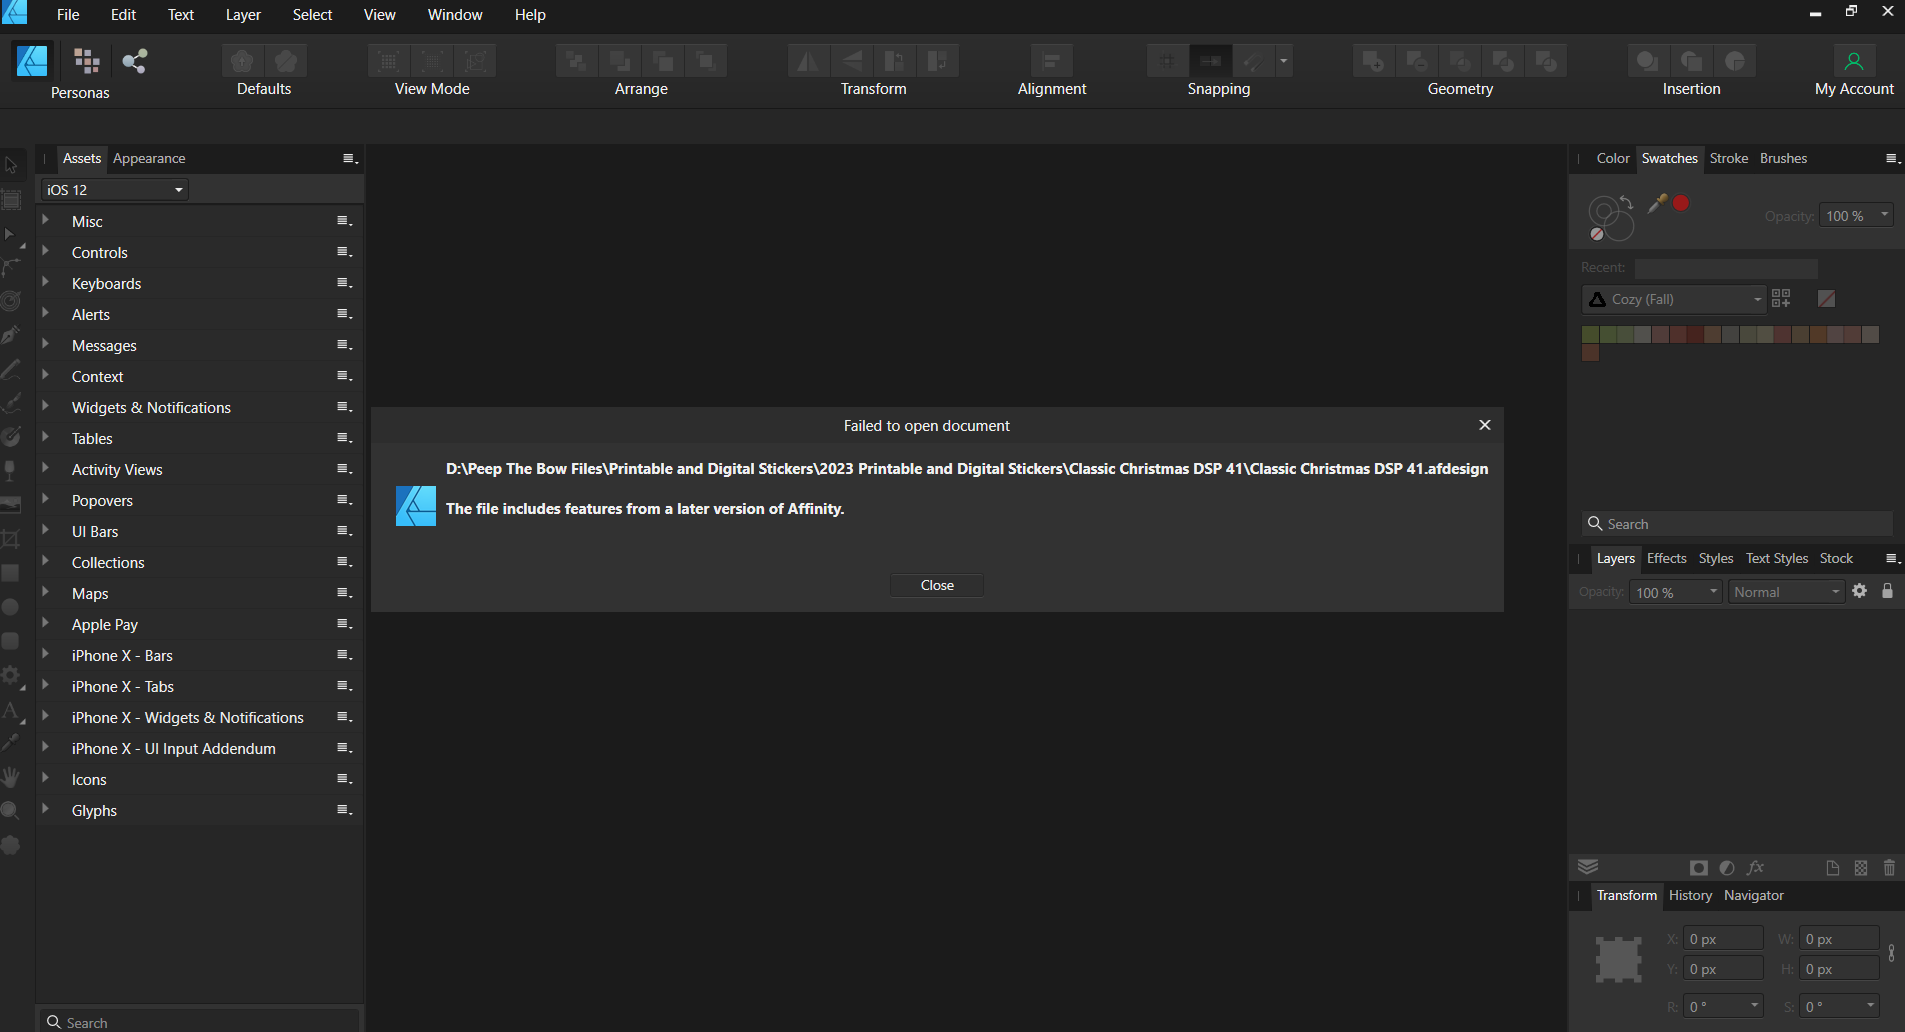Screen dimensions: 1905x1032
Task: Add current color to palette icon
Action: 1781,298
